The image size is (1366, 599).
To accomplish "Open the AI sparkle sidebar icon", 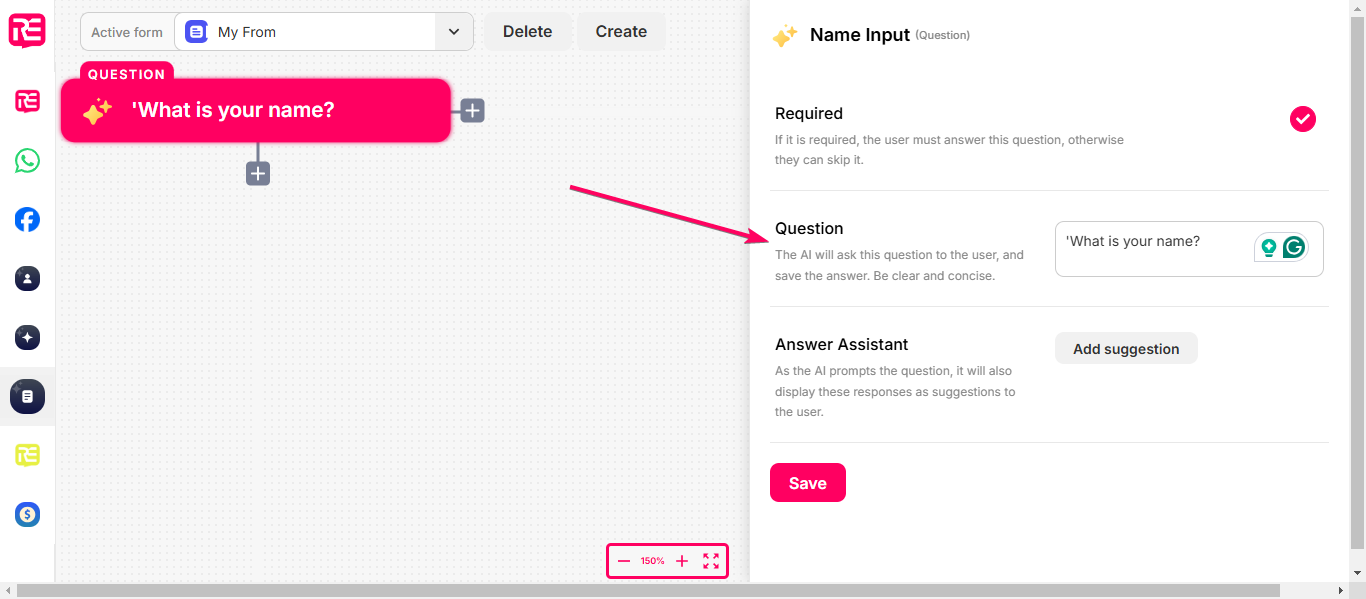I will [27, 338].
